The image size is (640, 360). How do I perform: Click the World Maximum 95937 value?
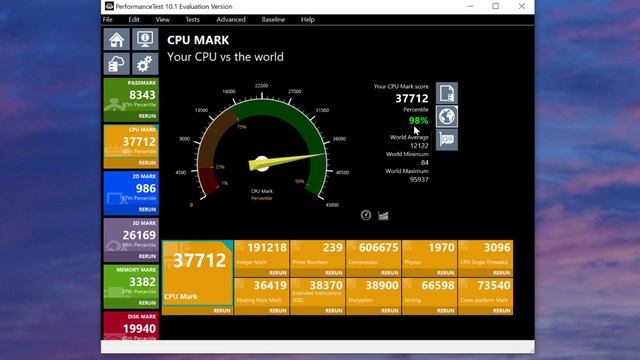[419, 179]
